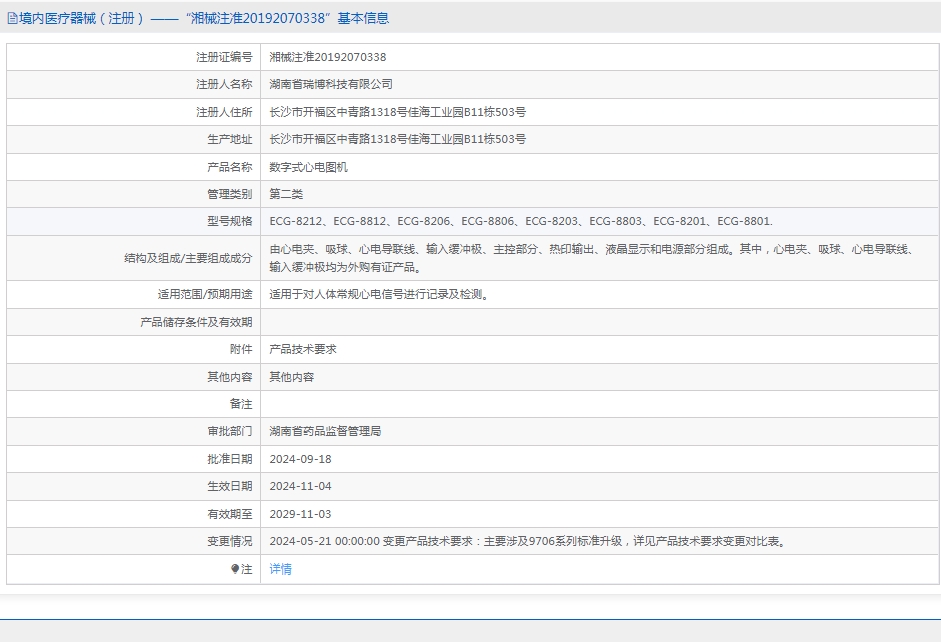
Task: Open the 详情 details link
Action: click(x=280, y=569)
